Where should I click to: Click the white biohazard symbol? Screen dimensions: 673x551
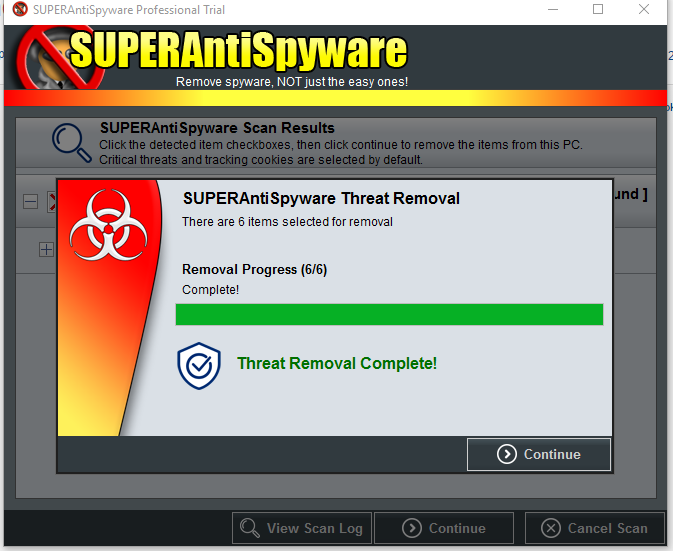pyautogui.click(x=109, y=225)
